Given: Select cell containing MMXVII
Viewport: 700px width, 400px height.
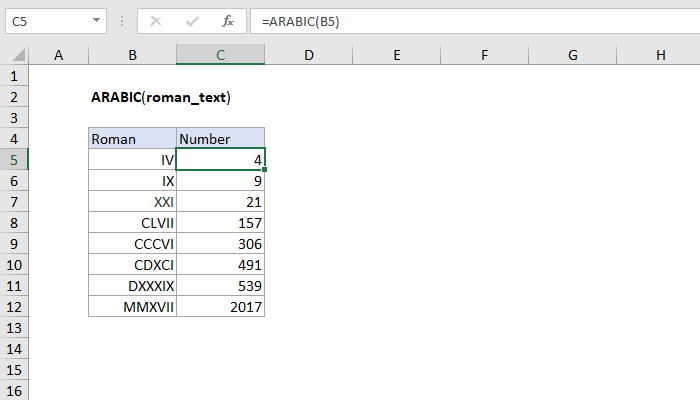Looking at the screenshot, I should point(133,307).
